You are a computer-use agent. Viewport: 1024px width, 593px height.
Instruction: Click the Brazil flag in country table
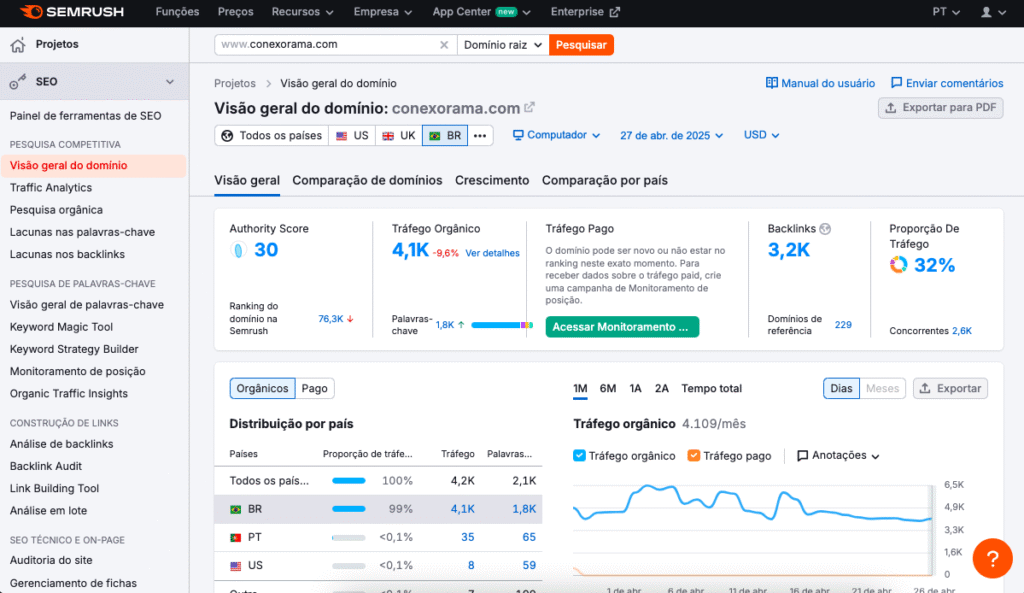coord(236,509)
